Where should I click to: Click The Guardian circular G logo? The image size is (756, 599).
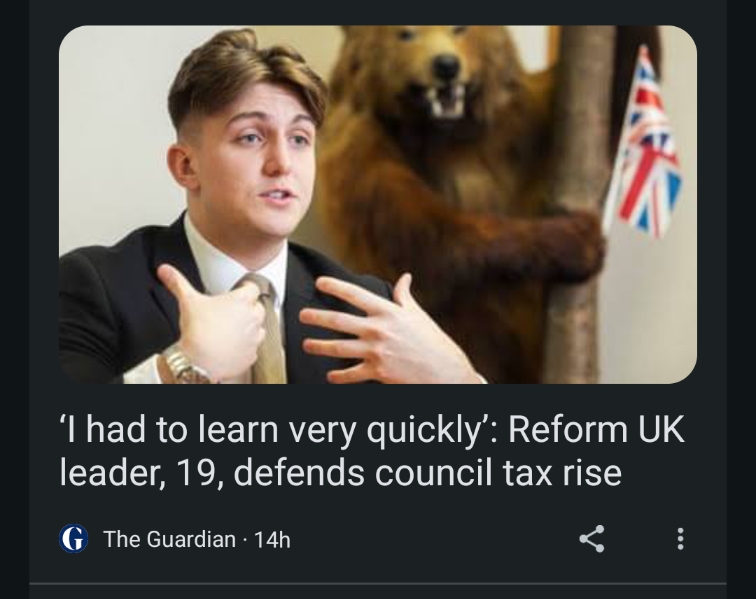(x=73, y=539)
